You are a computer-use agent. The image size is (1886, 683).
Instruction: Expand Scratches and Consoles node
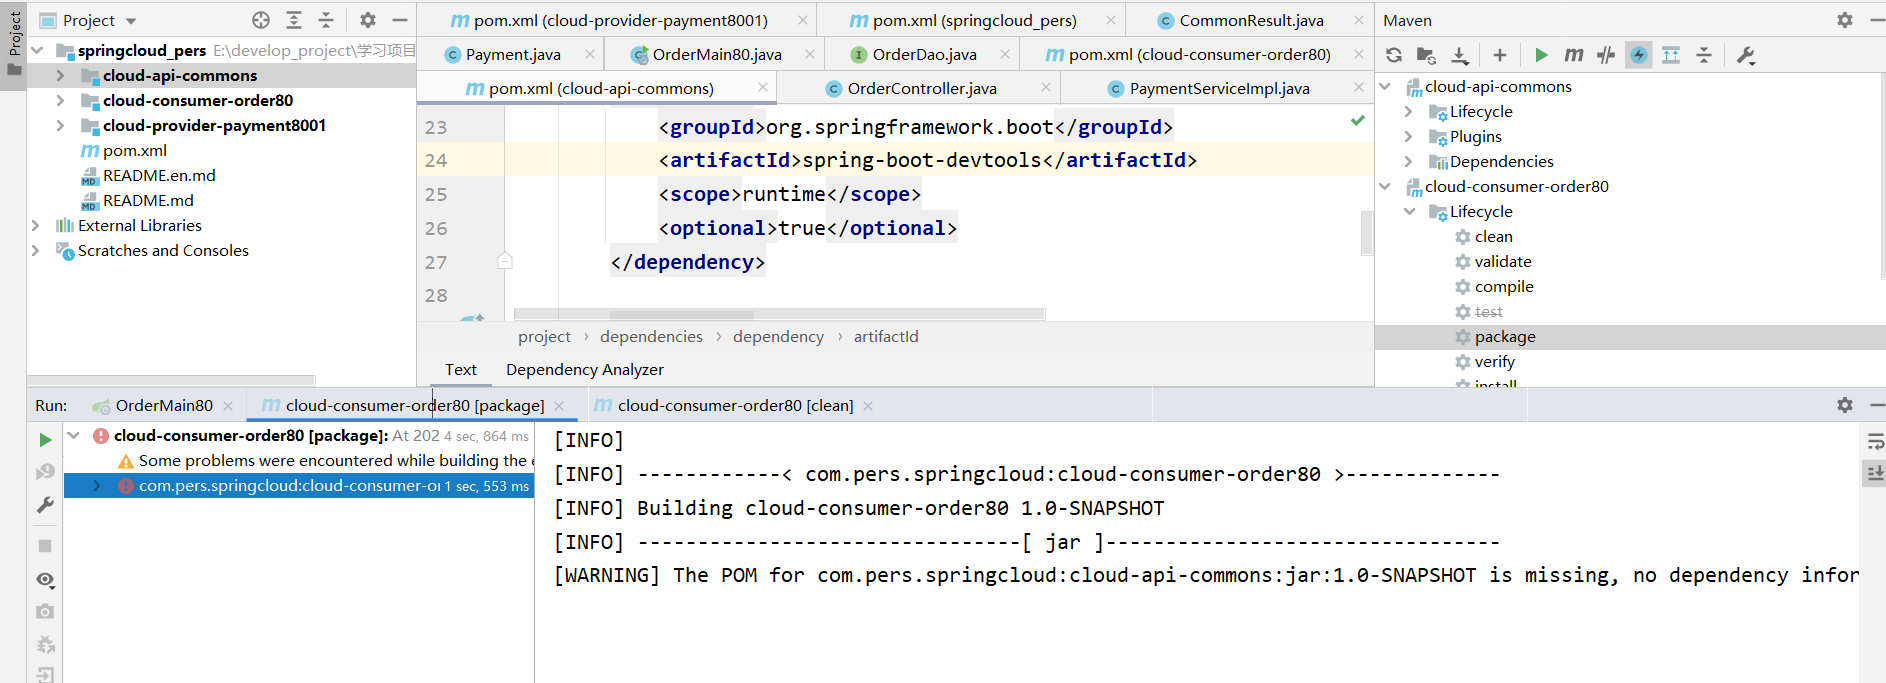tap(36, 250)
